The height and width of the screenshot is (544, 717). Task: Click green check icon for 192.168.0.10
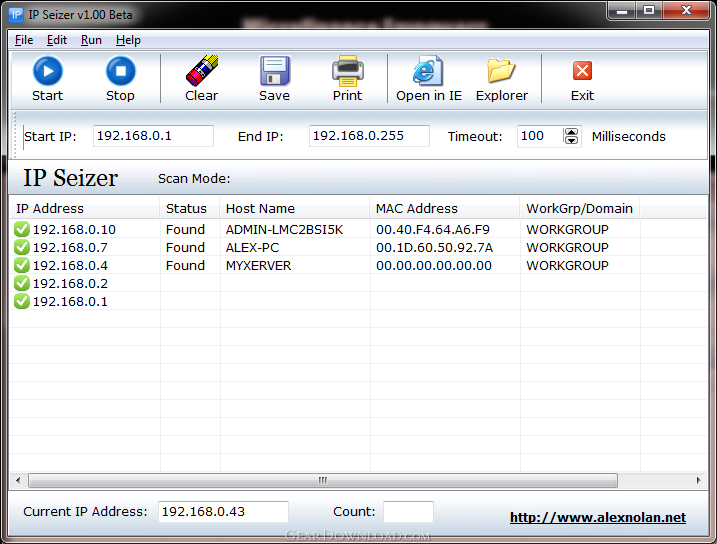(21, 229)
